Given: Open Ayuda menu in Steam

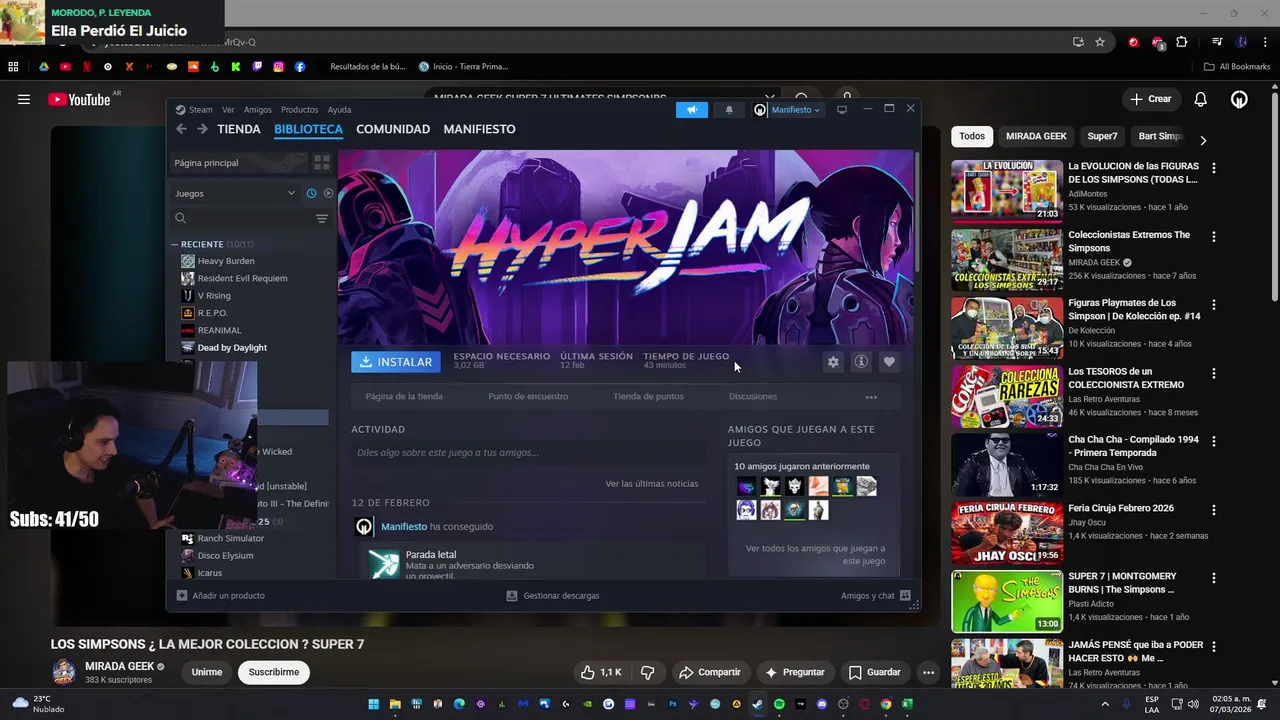Looking at the screenshot, I should [x=339, y=110].
